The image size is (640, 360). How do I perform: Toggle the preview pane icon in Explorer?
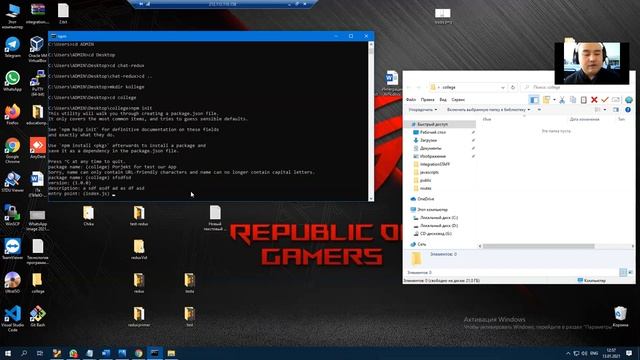point(616,110)
